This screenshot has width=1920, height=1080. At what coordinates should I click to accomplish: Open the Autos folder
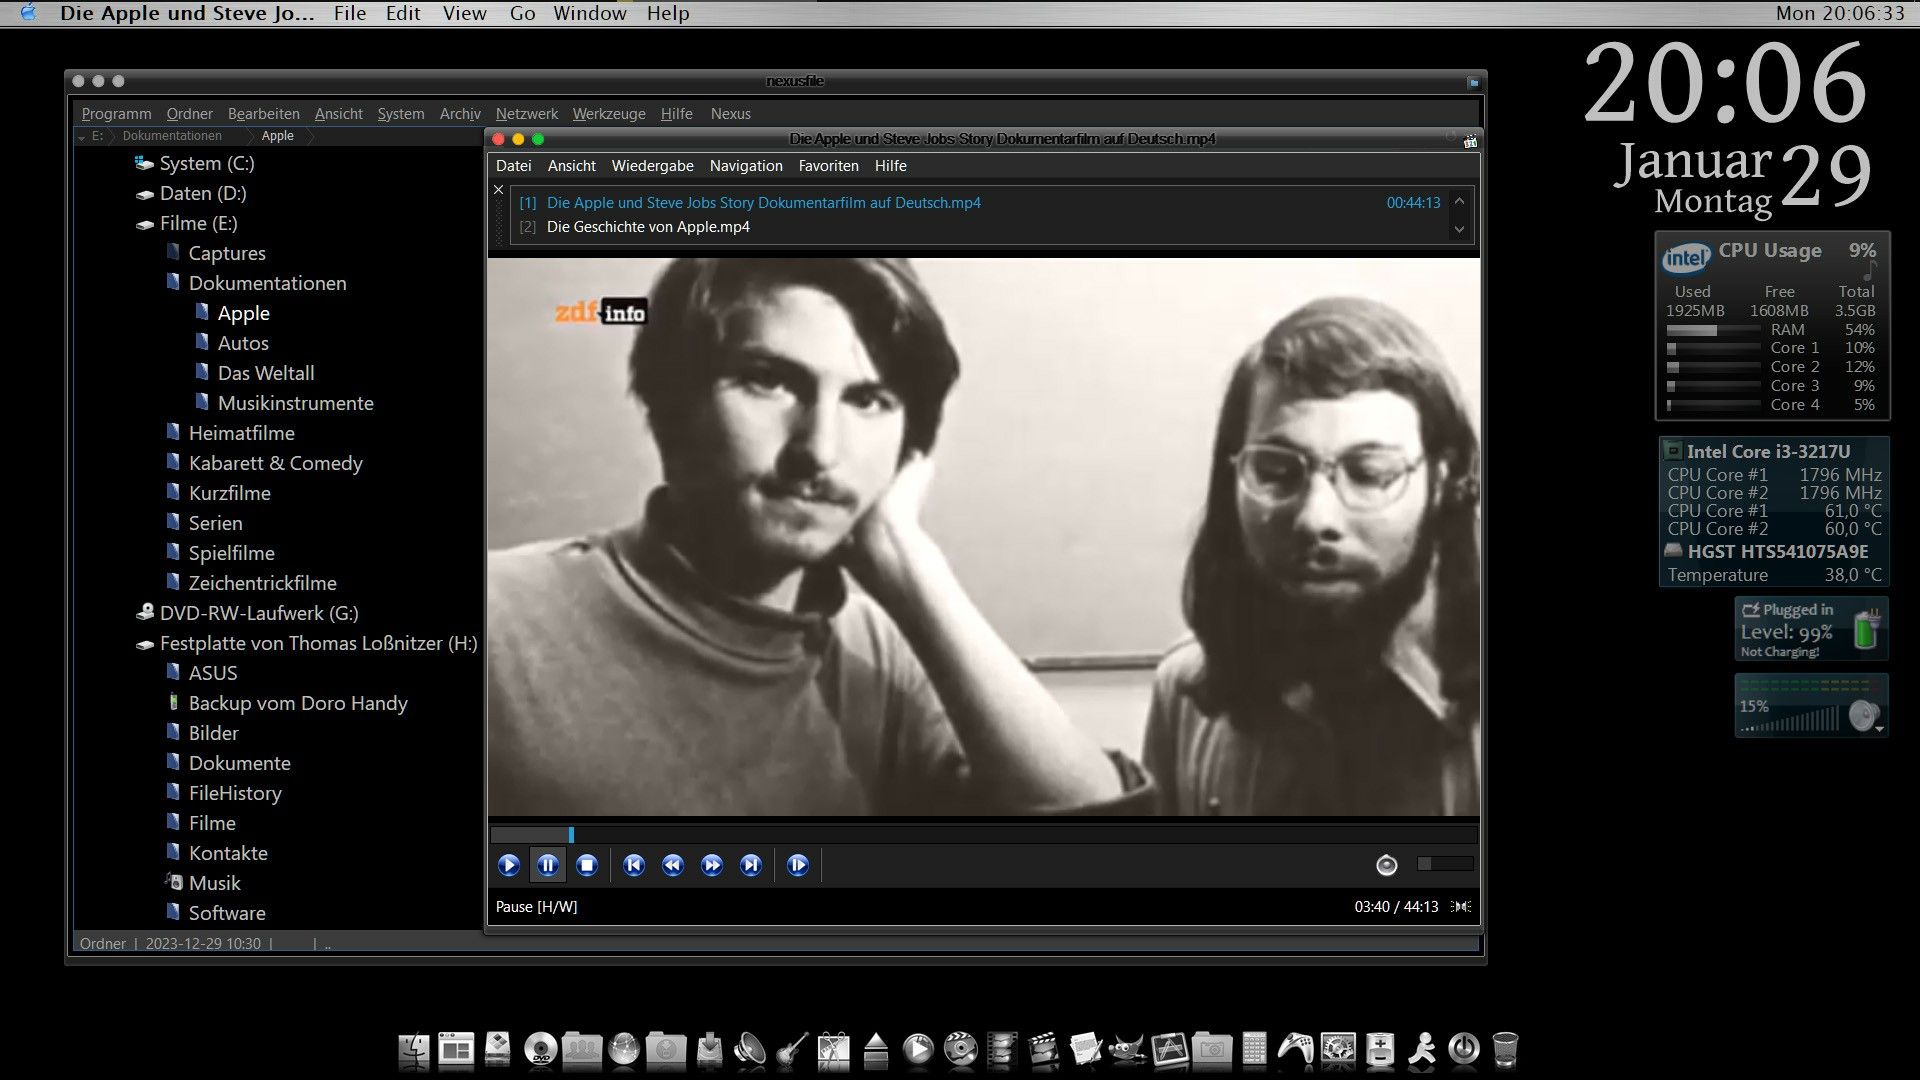(x=243, y=343)
